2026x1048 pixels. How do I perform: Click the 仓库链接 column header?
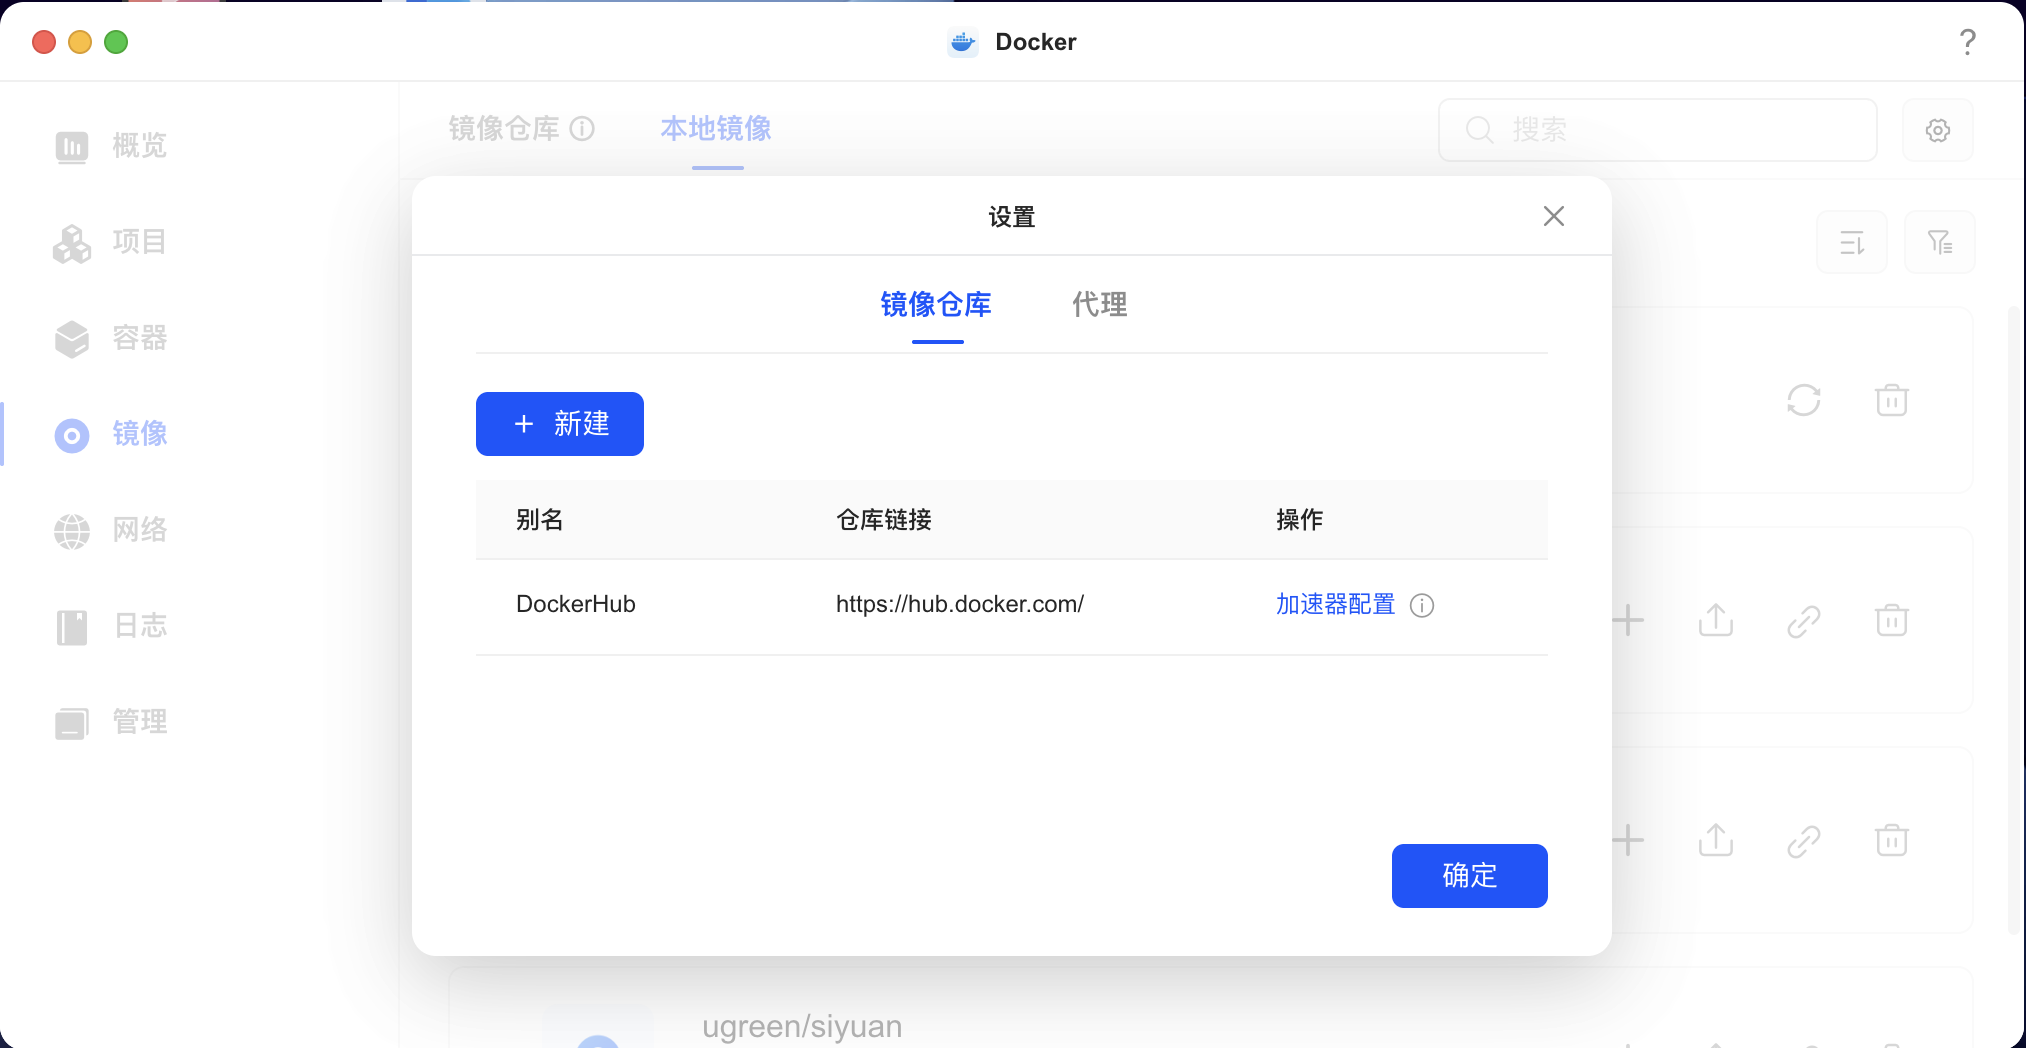(884, 520)
